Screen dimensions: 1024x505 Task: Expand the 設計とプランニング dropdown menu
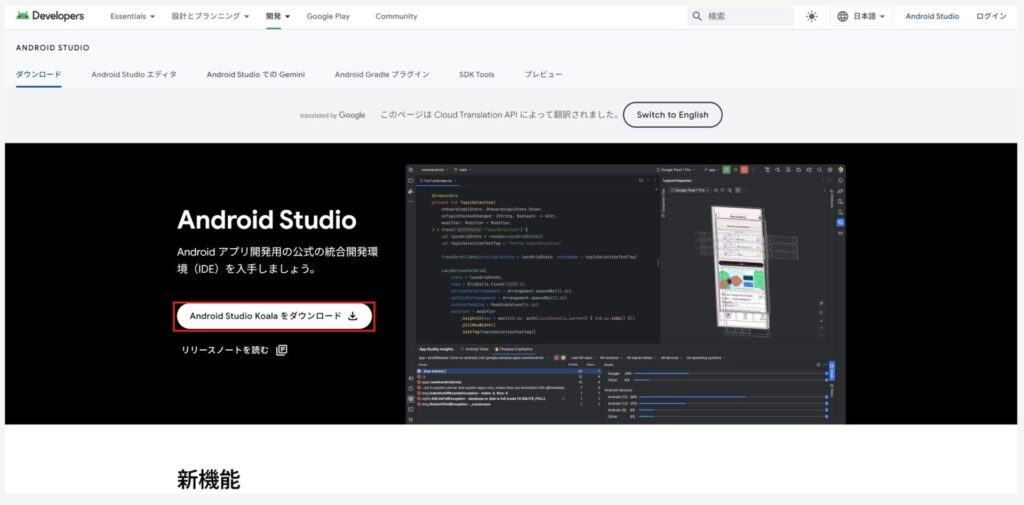point(210,16)
